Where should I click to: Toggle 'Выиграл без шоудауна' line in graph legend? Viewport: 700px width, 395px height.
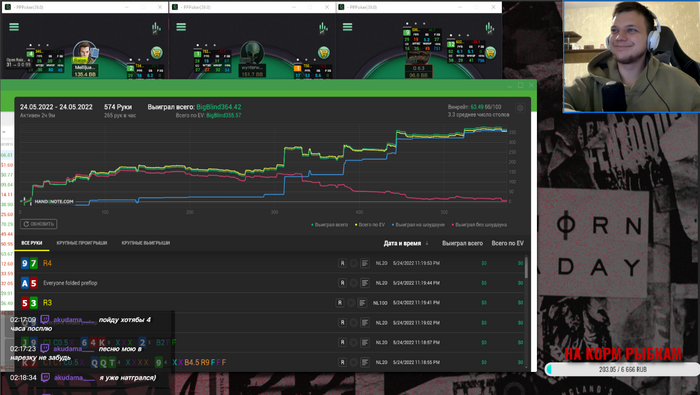click(x=479, y=225)
